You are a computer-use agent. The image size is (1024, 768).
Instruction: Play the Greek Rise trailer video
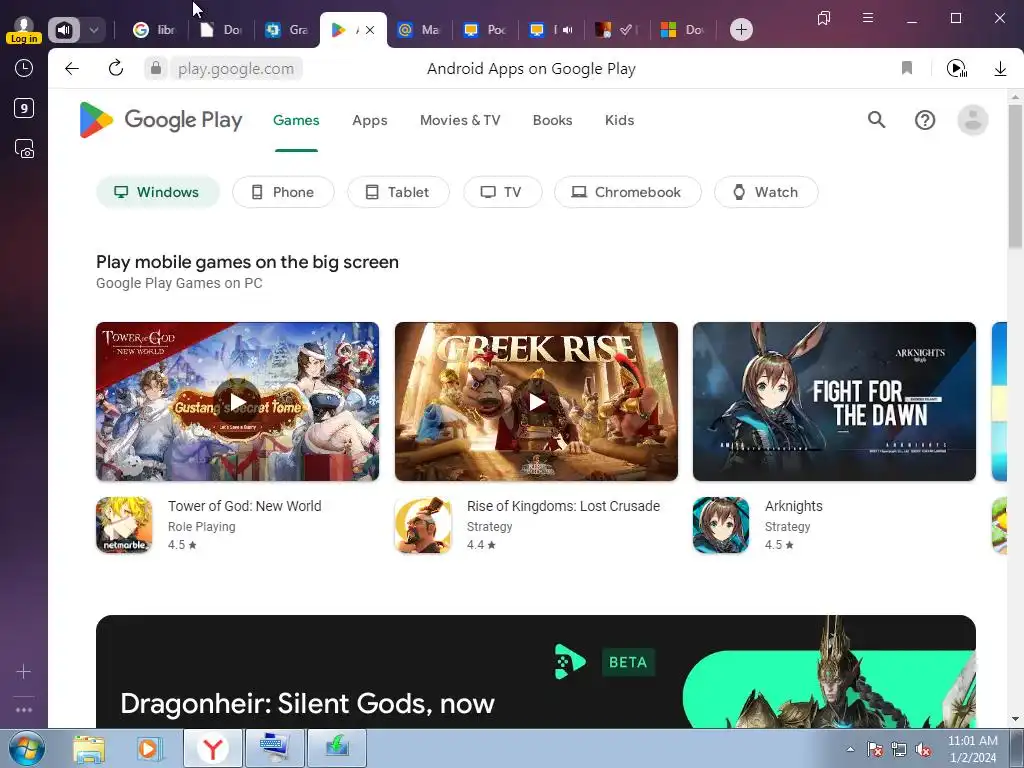tap(536, 402)
